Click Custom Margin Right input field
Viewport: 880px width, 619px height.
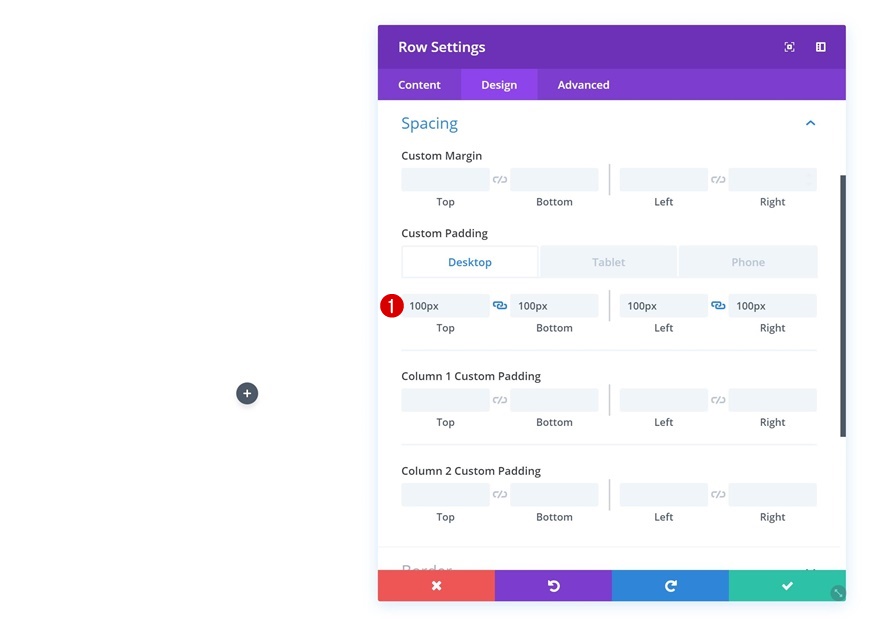click(772, 180)
